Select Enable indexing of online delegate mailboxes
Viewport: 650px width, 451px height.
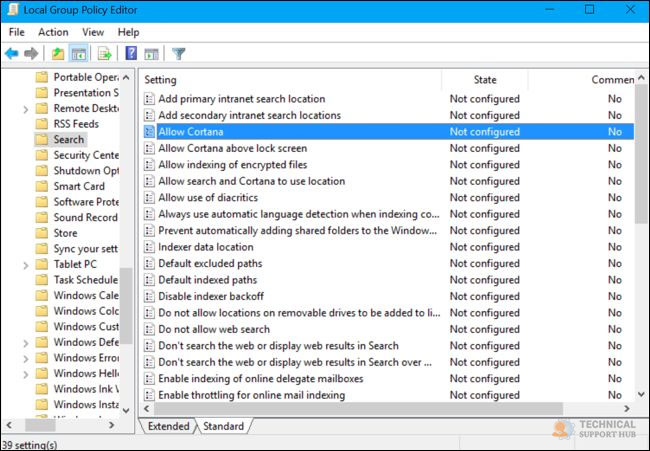pos(388,378)
